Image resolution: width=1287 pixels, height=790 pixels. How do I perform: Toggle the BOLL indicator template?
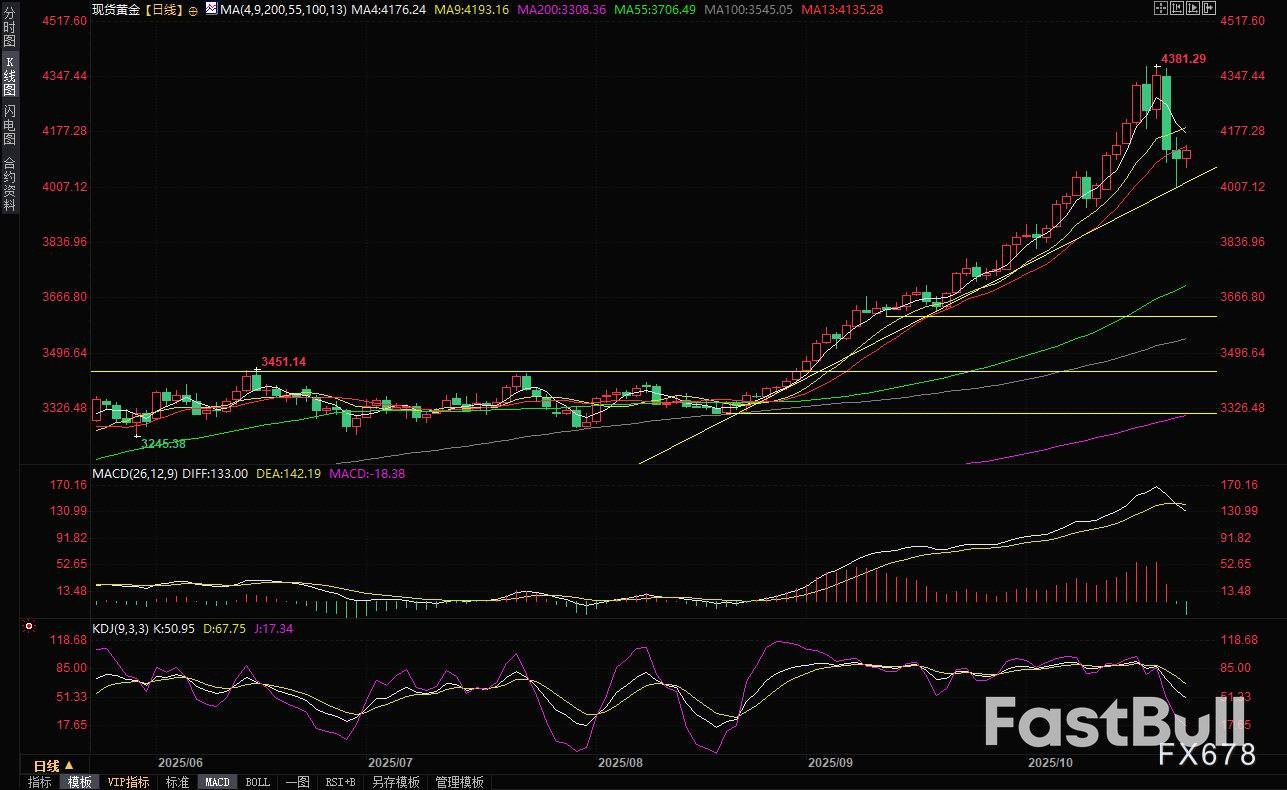(x=257, y=782)
